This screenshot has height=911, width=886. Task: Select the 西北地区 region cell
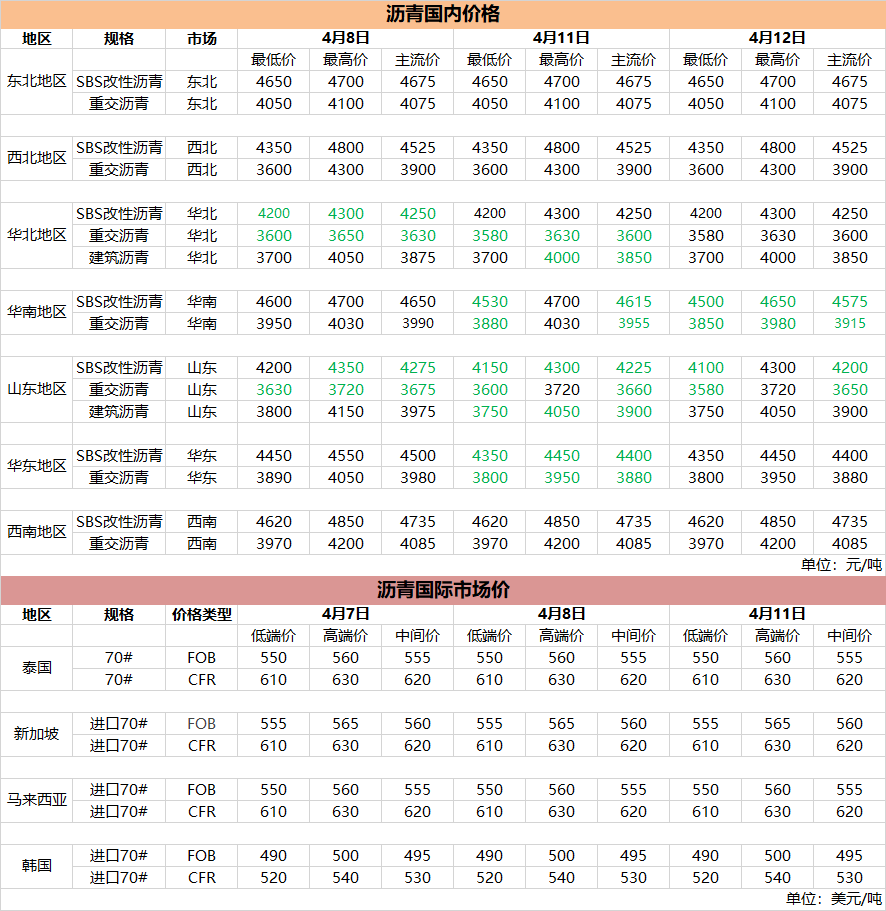(x=37, y=158)
